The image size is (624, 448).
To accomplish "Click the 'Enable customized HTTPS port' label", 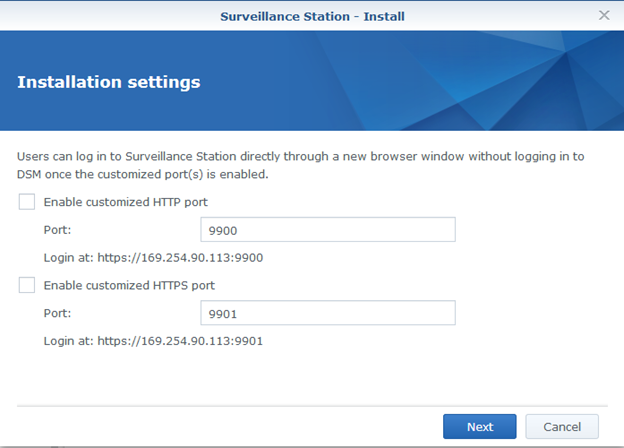I will click(129, 285).
